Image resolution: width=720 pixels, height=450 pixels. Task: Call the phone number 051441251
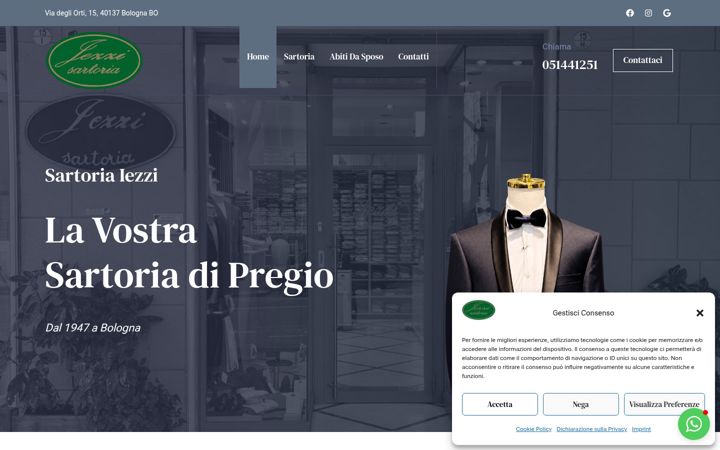(570, 65)
